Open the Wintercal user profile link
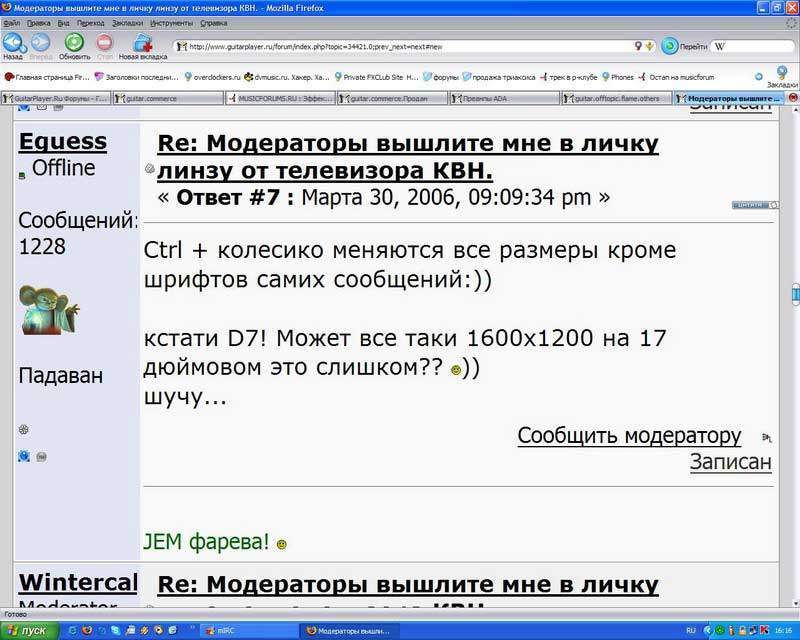The image size is (800, 640). pyautogui.click(x=78, y=583)
